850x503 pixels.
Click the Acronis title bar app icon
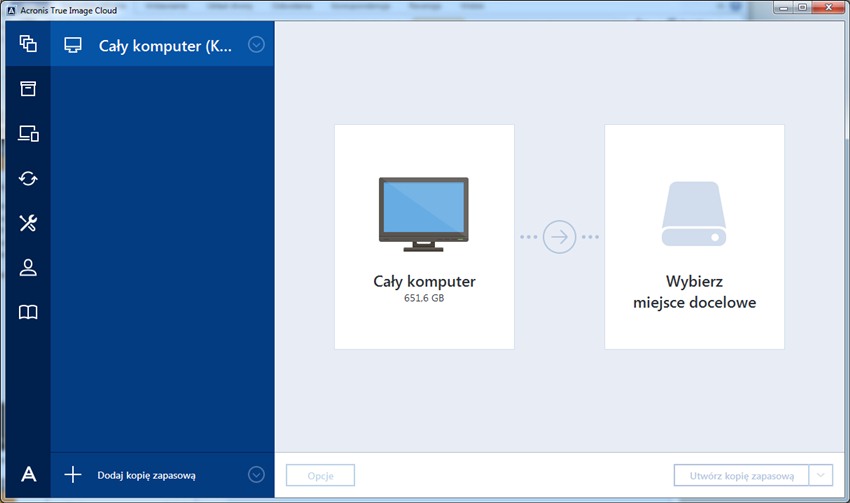(11, 10)
